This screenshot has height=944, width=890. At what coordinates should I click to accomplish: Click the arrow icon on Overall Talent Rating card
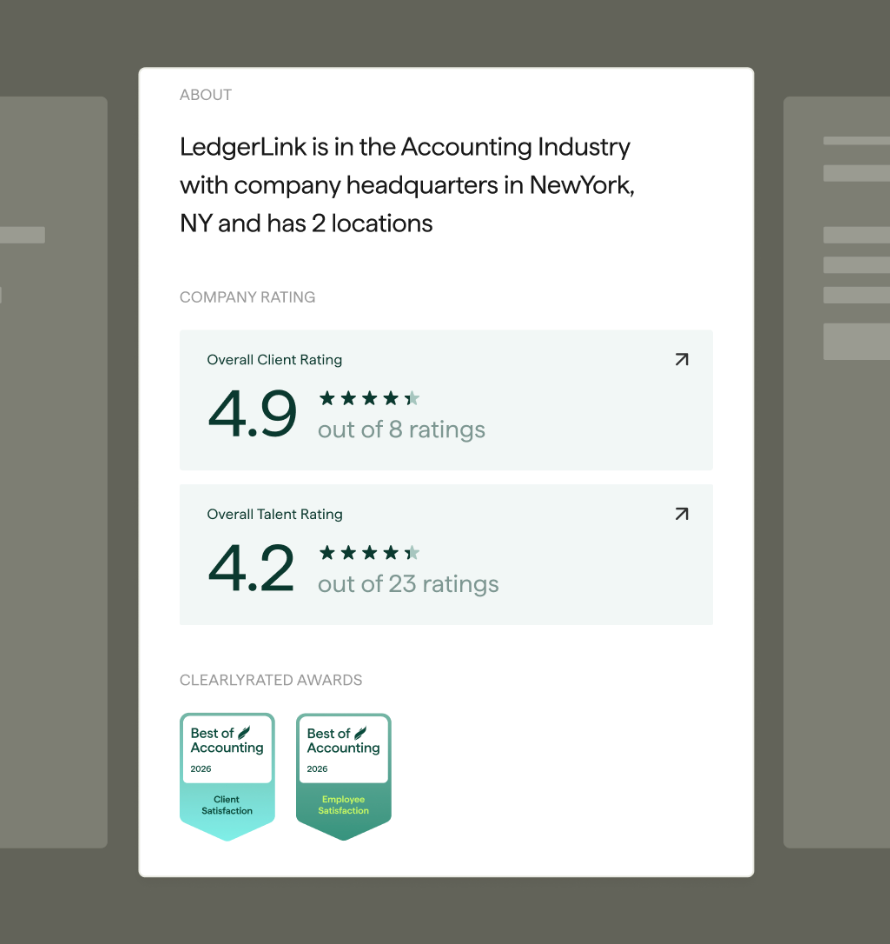coord(682,513)
